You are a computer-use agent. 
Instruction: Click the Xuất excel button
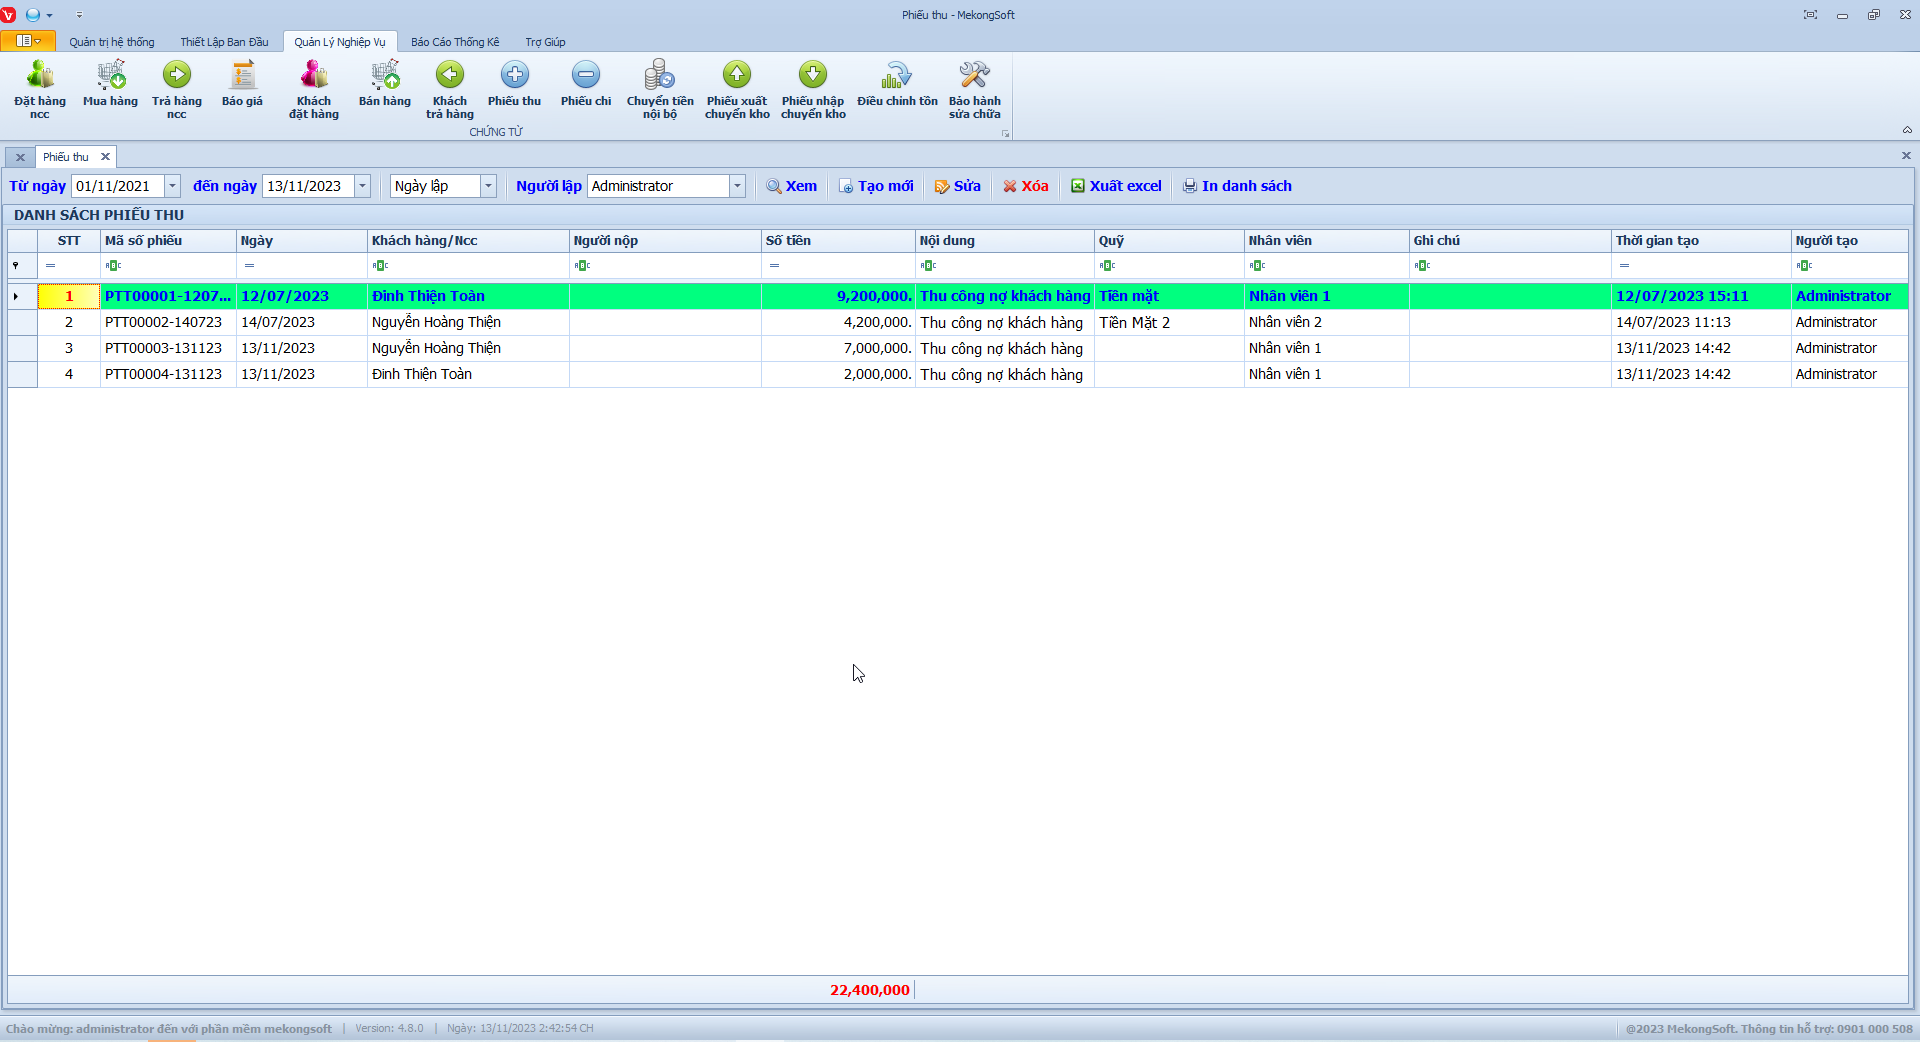click(x=1116, y=186)
